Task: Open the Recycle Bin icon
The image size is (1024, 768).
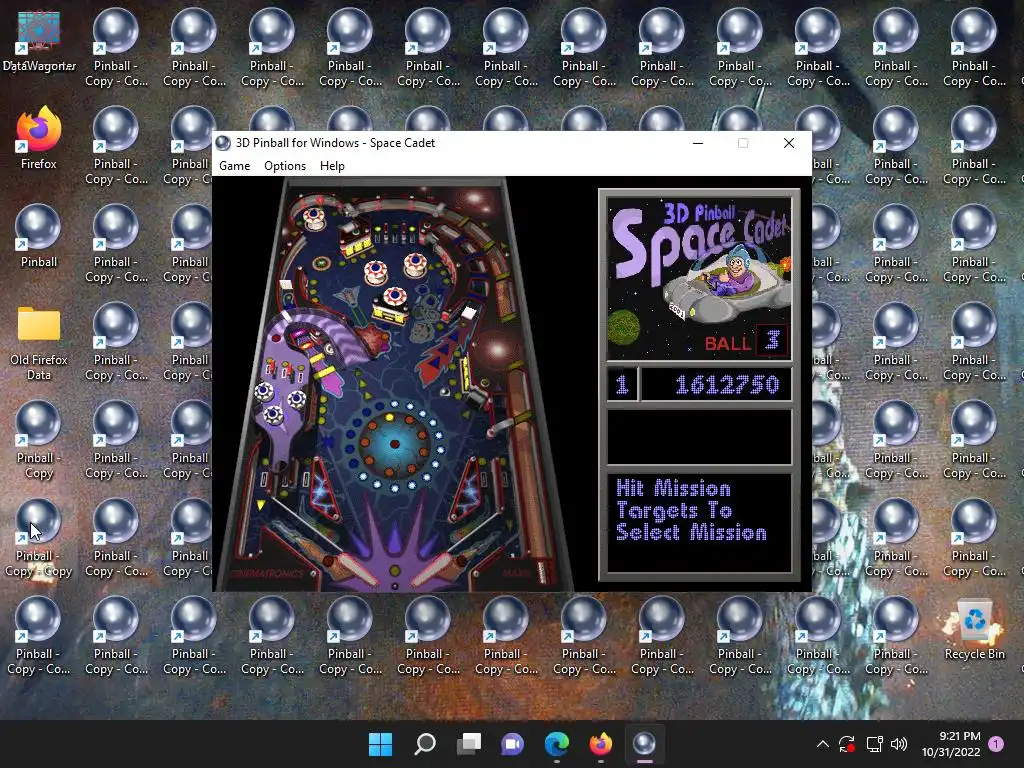Action: click(x=974, y=629)
